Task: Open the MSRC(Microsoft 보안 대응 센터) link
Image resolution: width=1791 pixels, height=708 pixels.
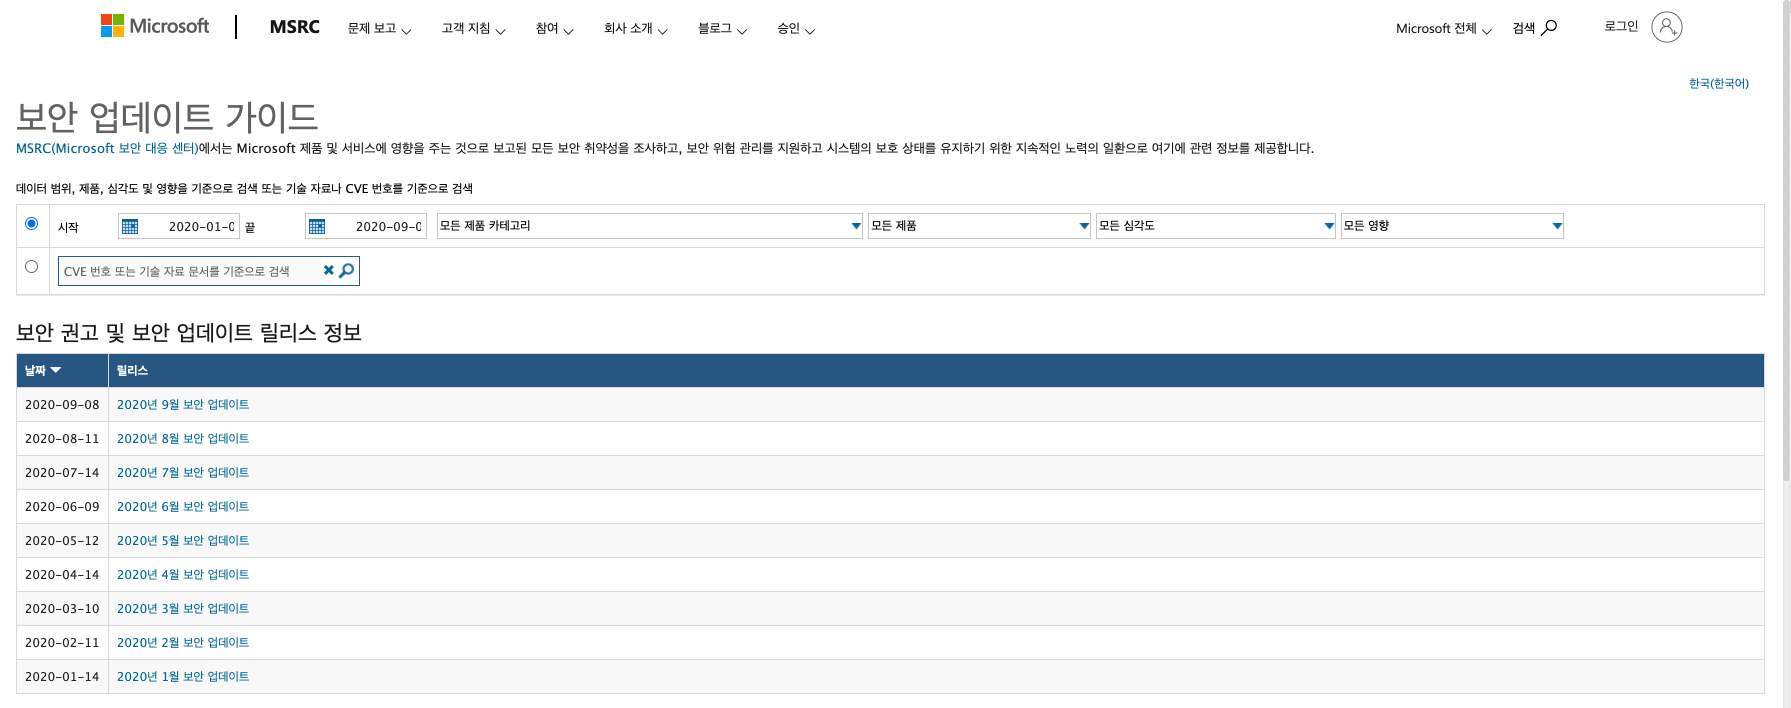Action: click(x=107, y=148)
